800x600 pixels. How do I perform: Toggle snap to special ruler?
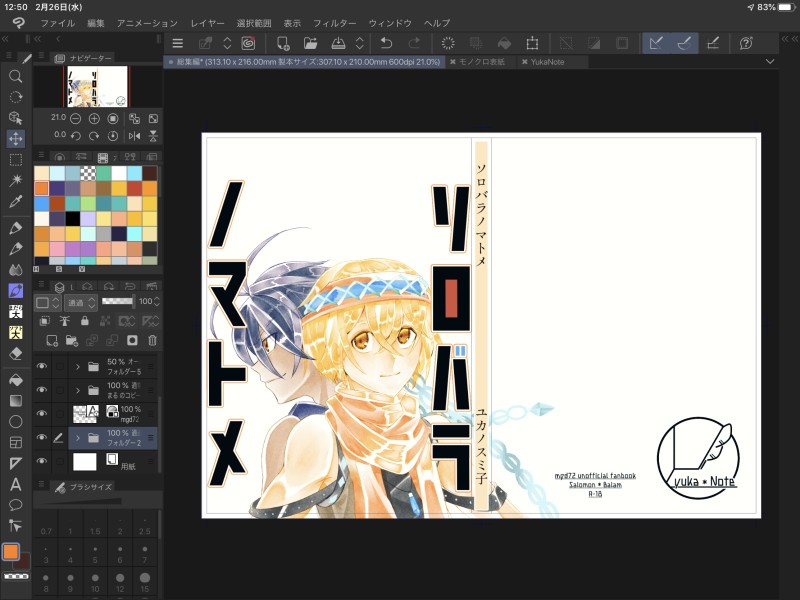[x=684, y=43]
